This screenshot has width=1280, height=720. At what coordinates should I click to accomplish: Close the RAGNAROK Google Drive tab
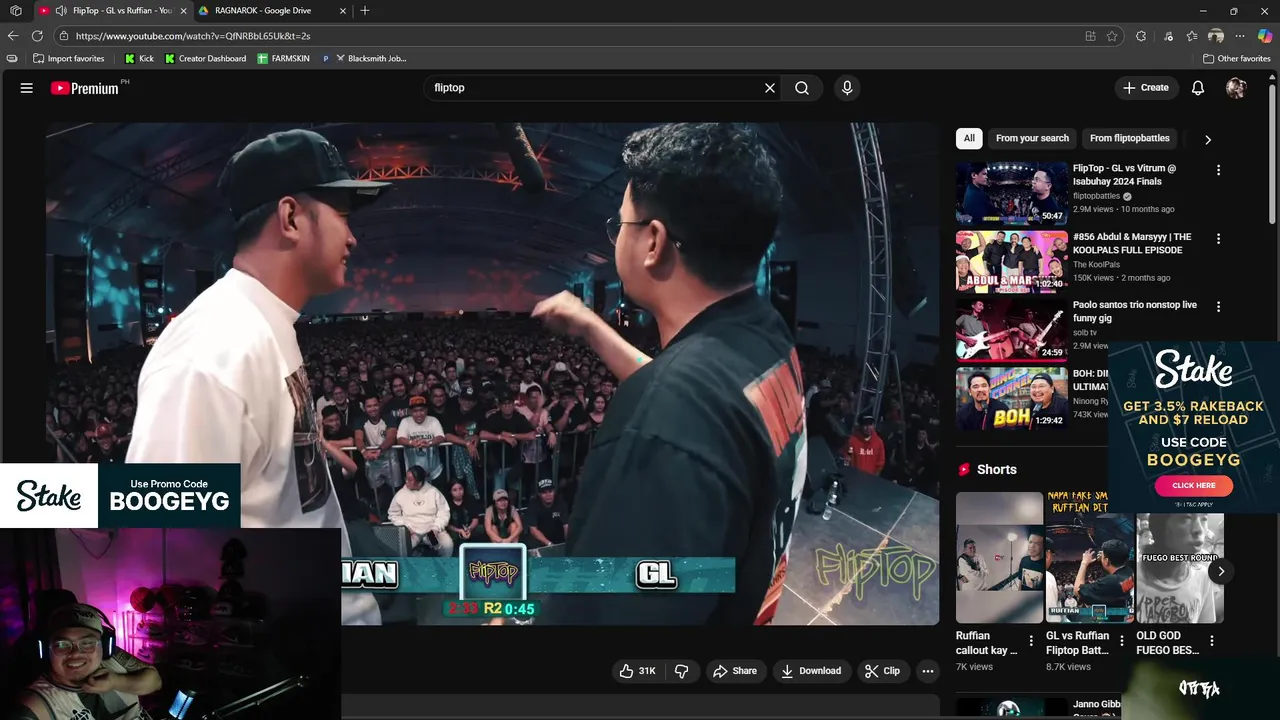tap(343, 10)
